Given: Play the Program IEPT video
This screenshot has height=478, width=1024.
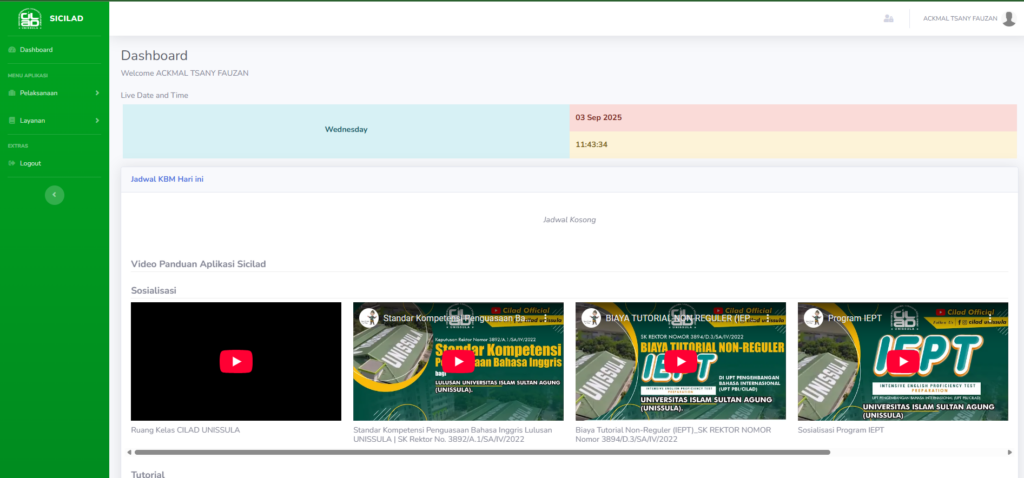Looking at the screenshot, I should tap(902, 361).
